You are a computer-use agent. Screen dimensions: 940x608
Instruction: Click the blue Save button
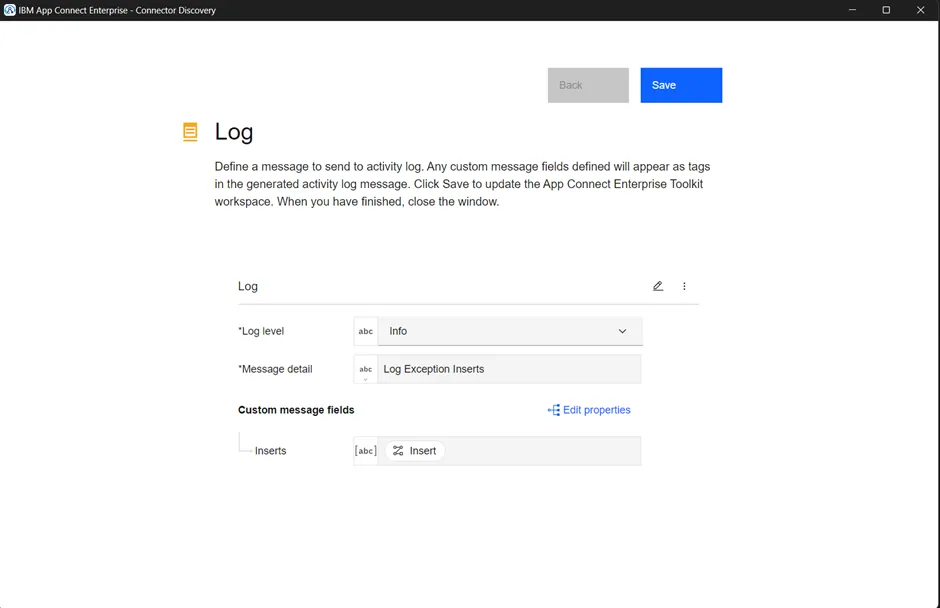(681, 85)
